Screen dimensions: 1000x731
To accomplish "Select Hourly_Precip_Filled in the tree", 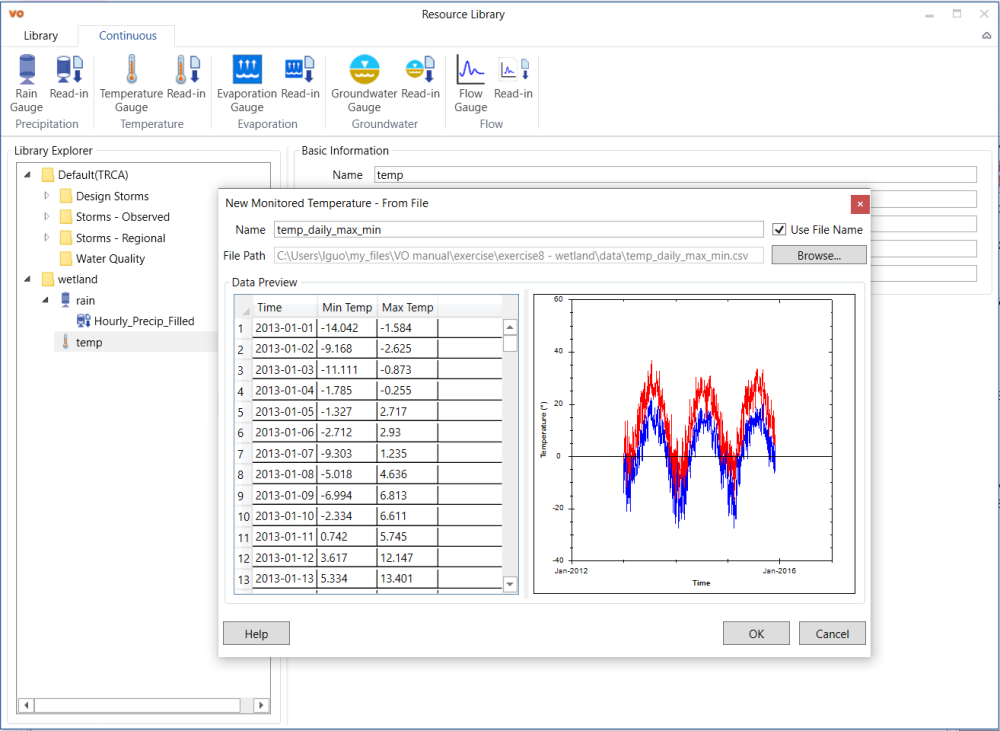I will (x=144, y=321).
